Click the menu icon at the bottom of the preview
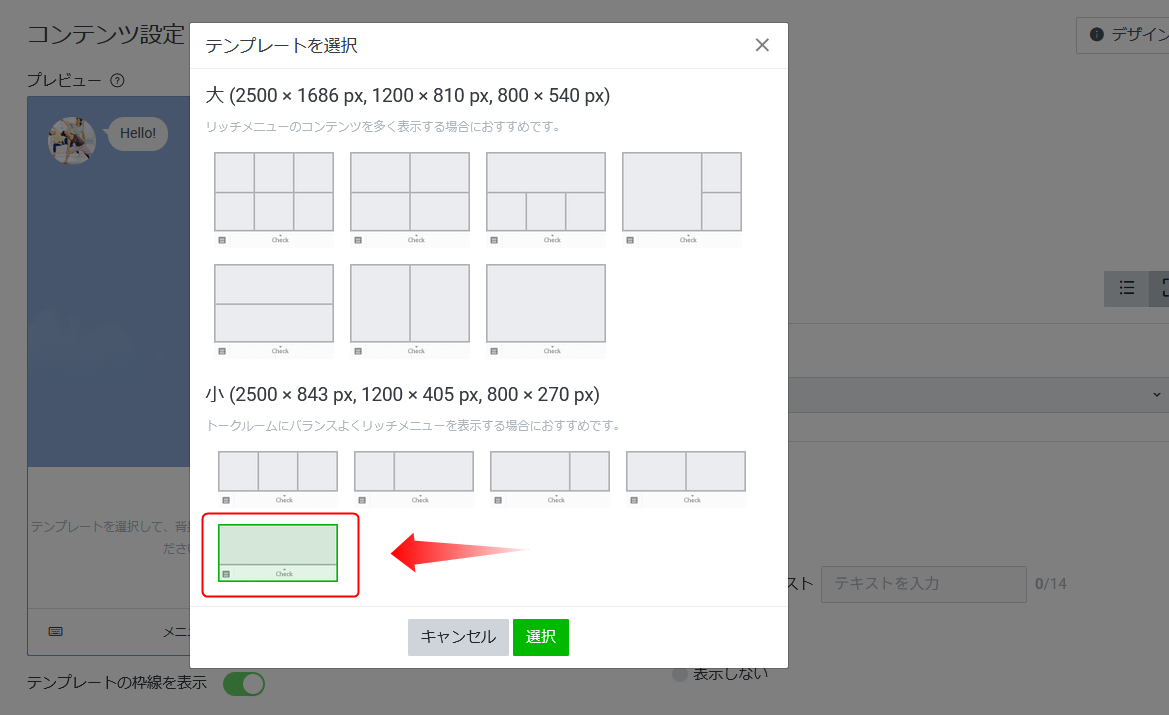Viewport: 1169px width, 715px height. tap(56, 632)
